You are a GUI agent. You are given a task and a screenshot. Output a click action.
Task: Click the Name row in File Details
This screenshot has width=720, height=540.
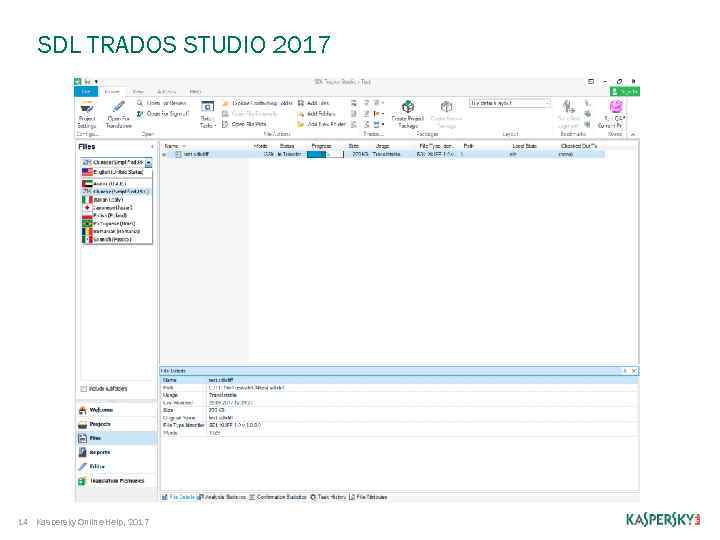pyautogui.click(x=399, y=380)
